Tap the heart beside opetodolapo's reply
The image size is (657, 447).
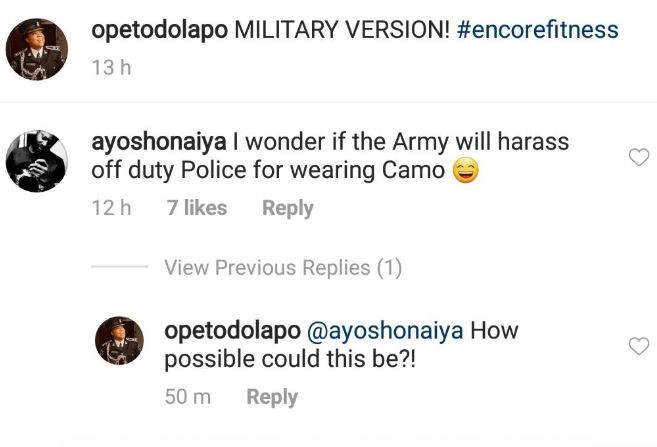[636, 346]
